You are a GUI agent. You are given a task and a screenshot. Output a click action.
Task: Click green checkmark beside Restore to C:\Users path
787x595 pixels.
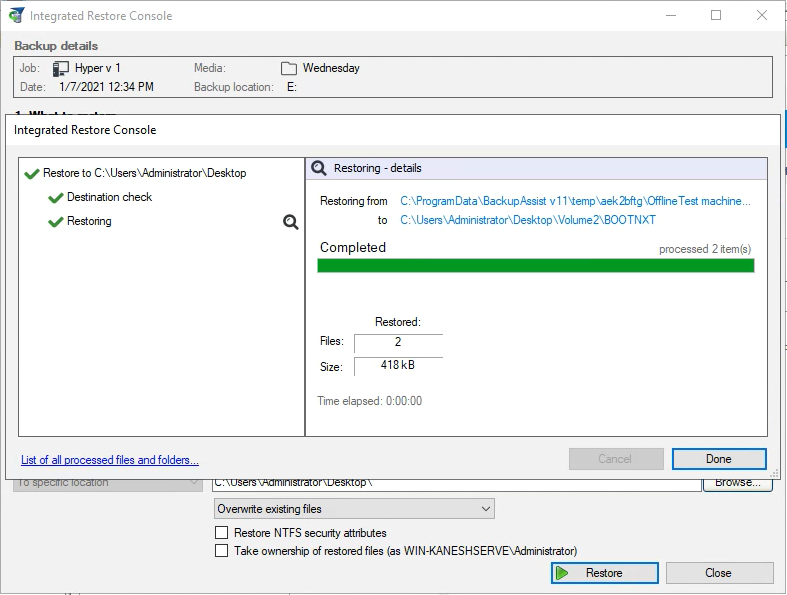[31, 174]
